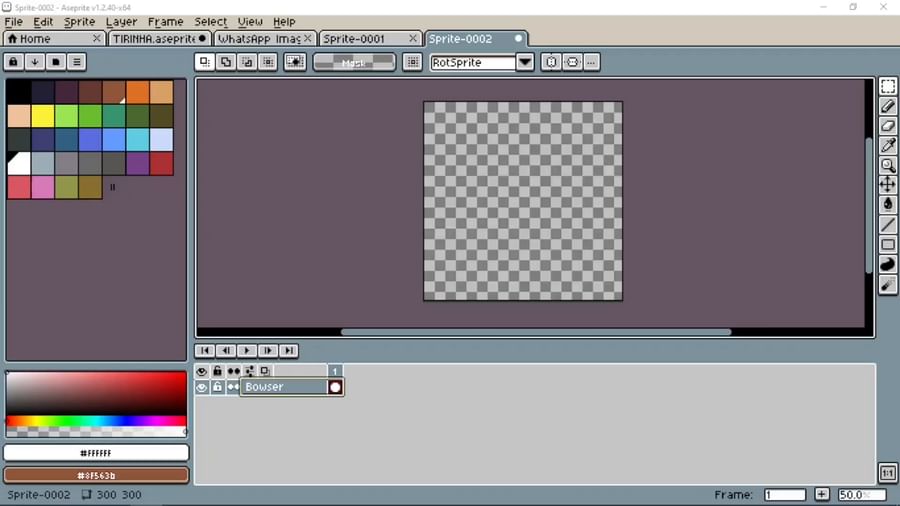Click the flip horizontal icon
This screenshot has height=506, width=900.
point(551,61)
